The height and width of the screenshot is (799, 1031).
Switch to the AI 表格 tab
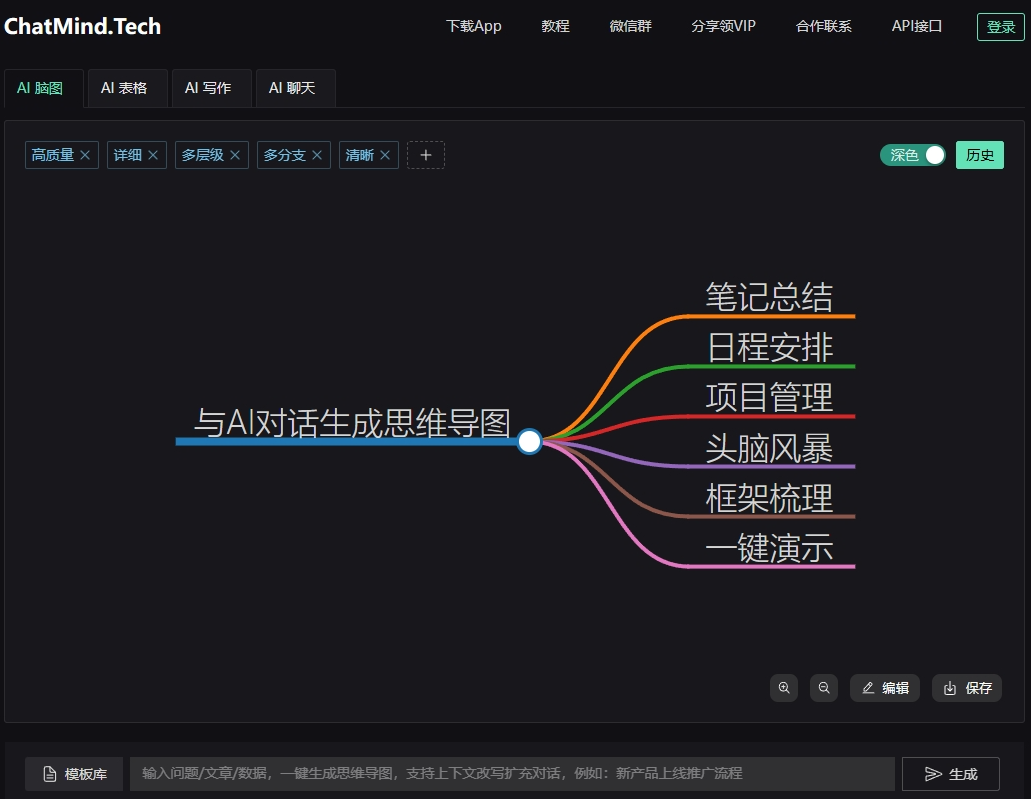[124, 88]
